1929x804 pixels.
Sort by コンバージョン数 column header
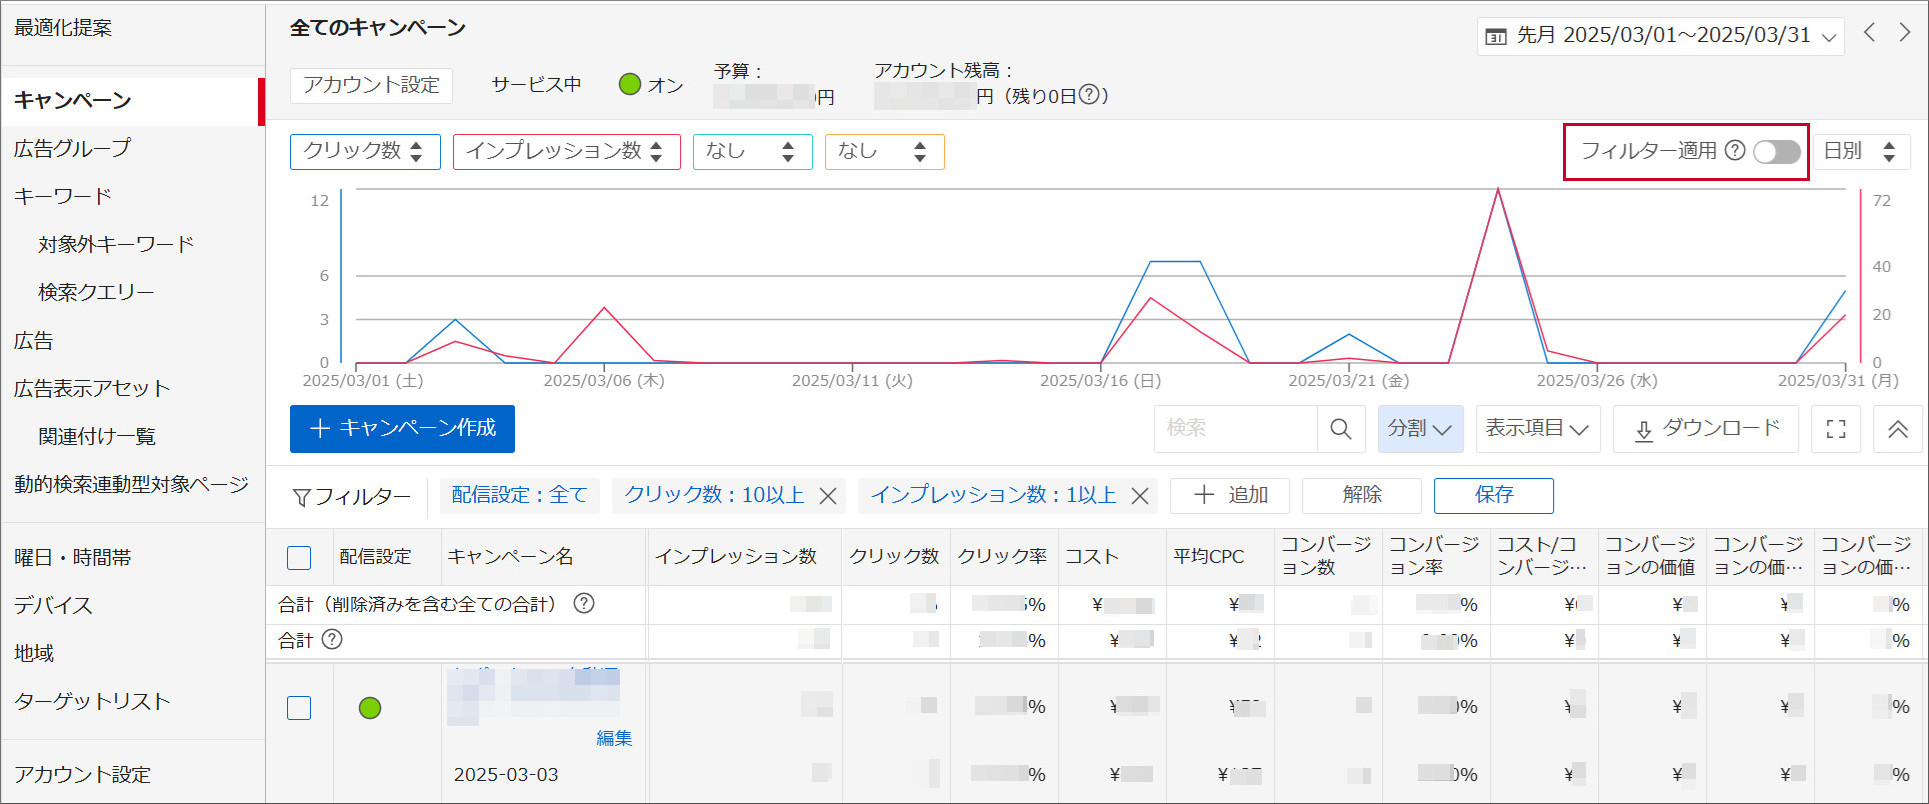point(1326,556)
